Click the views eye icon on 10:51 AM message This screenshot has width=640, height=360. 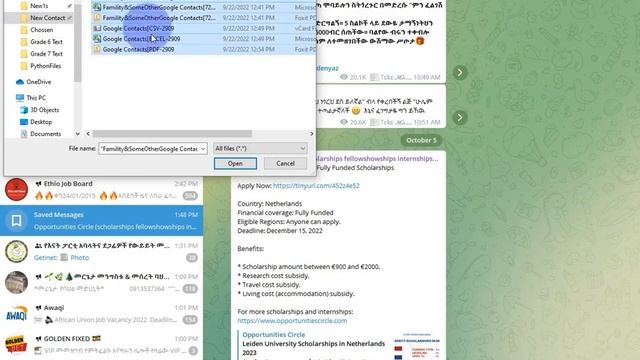tap(344, 122)
